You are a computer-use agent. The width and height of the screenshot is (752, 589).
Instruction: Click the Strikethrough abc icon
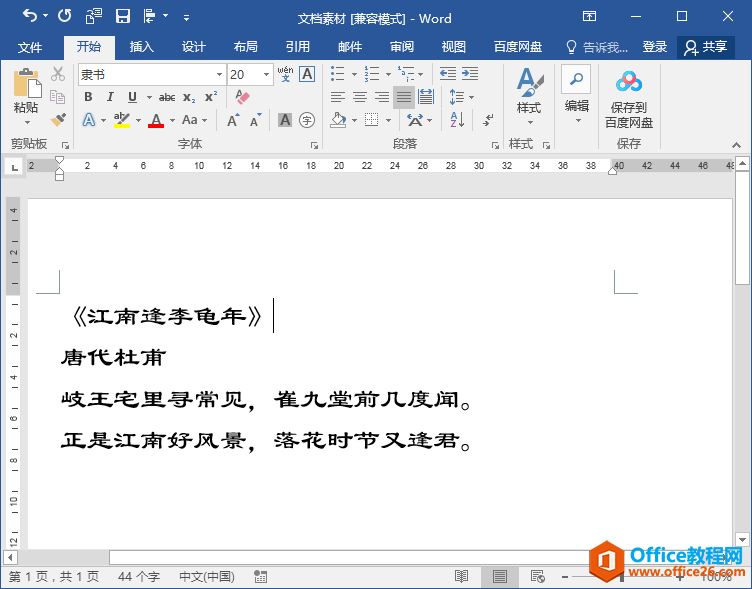[x=167, y=97]
